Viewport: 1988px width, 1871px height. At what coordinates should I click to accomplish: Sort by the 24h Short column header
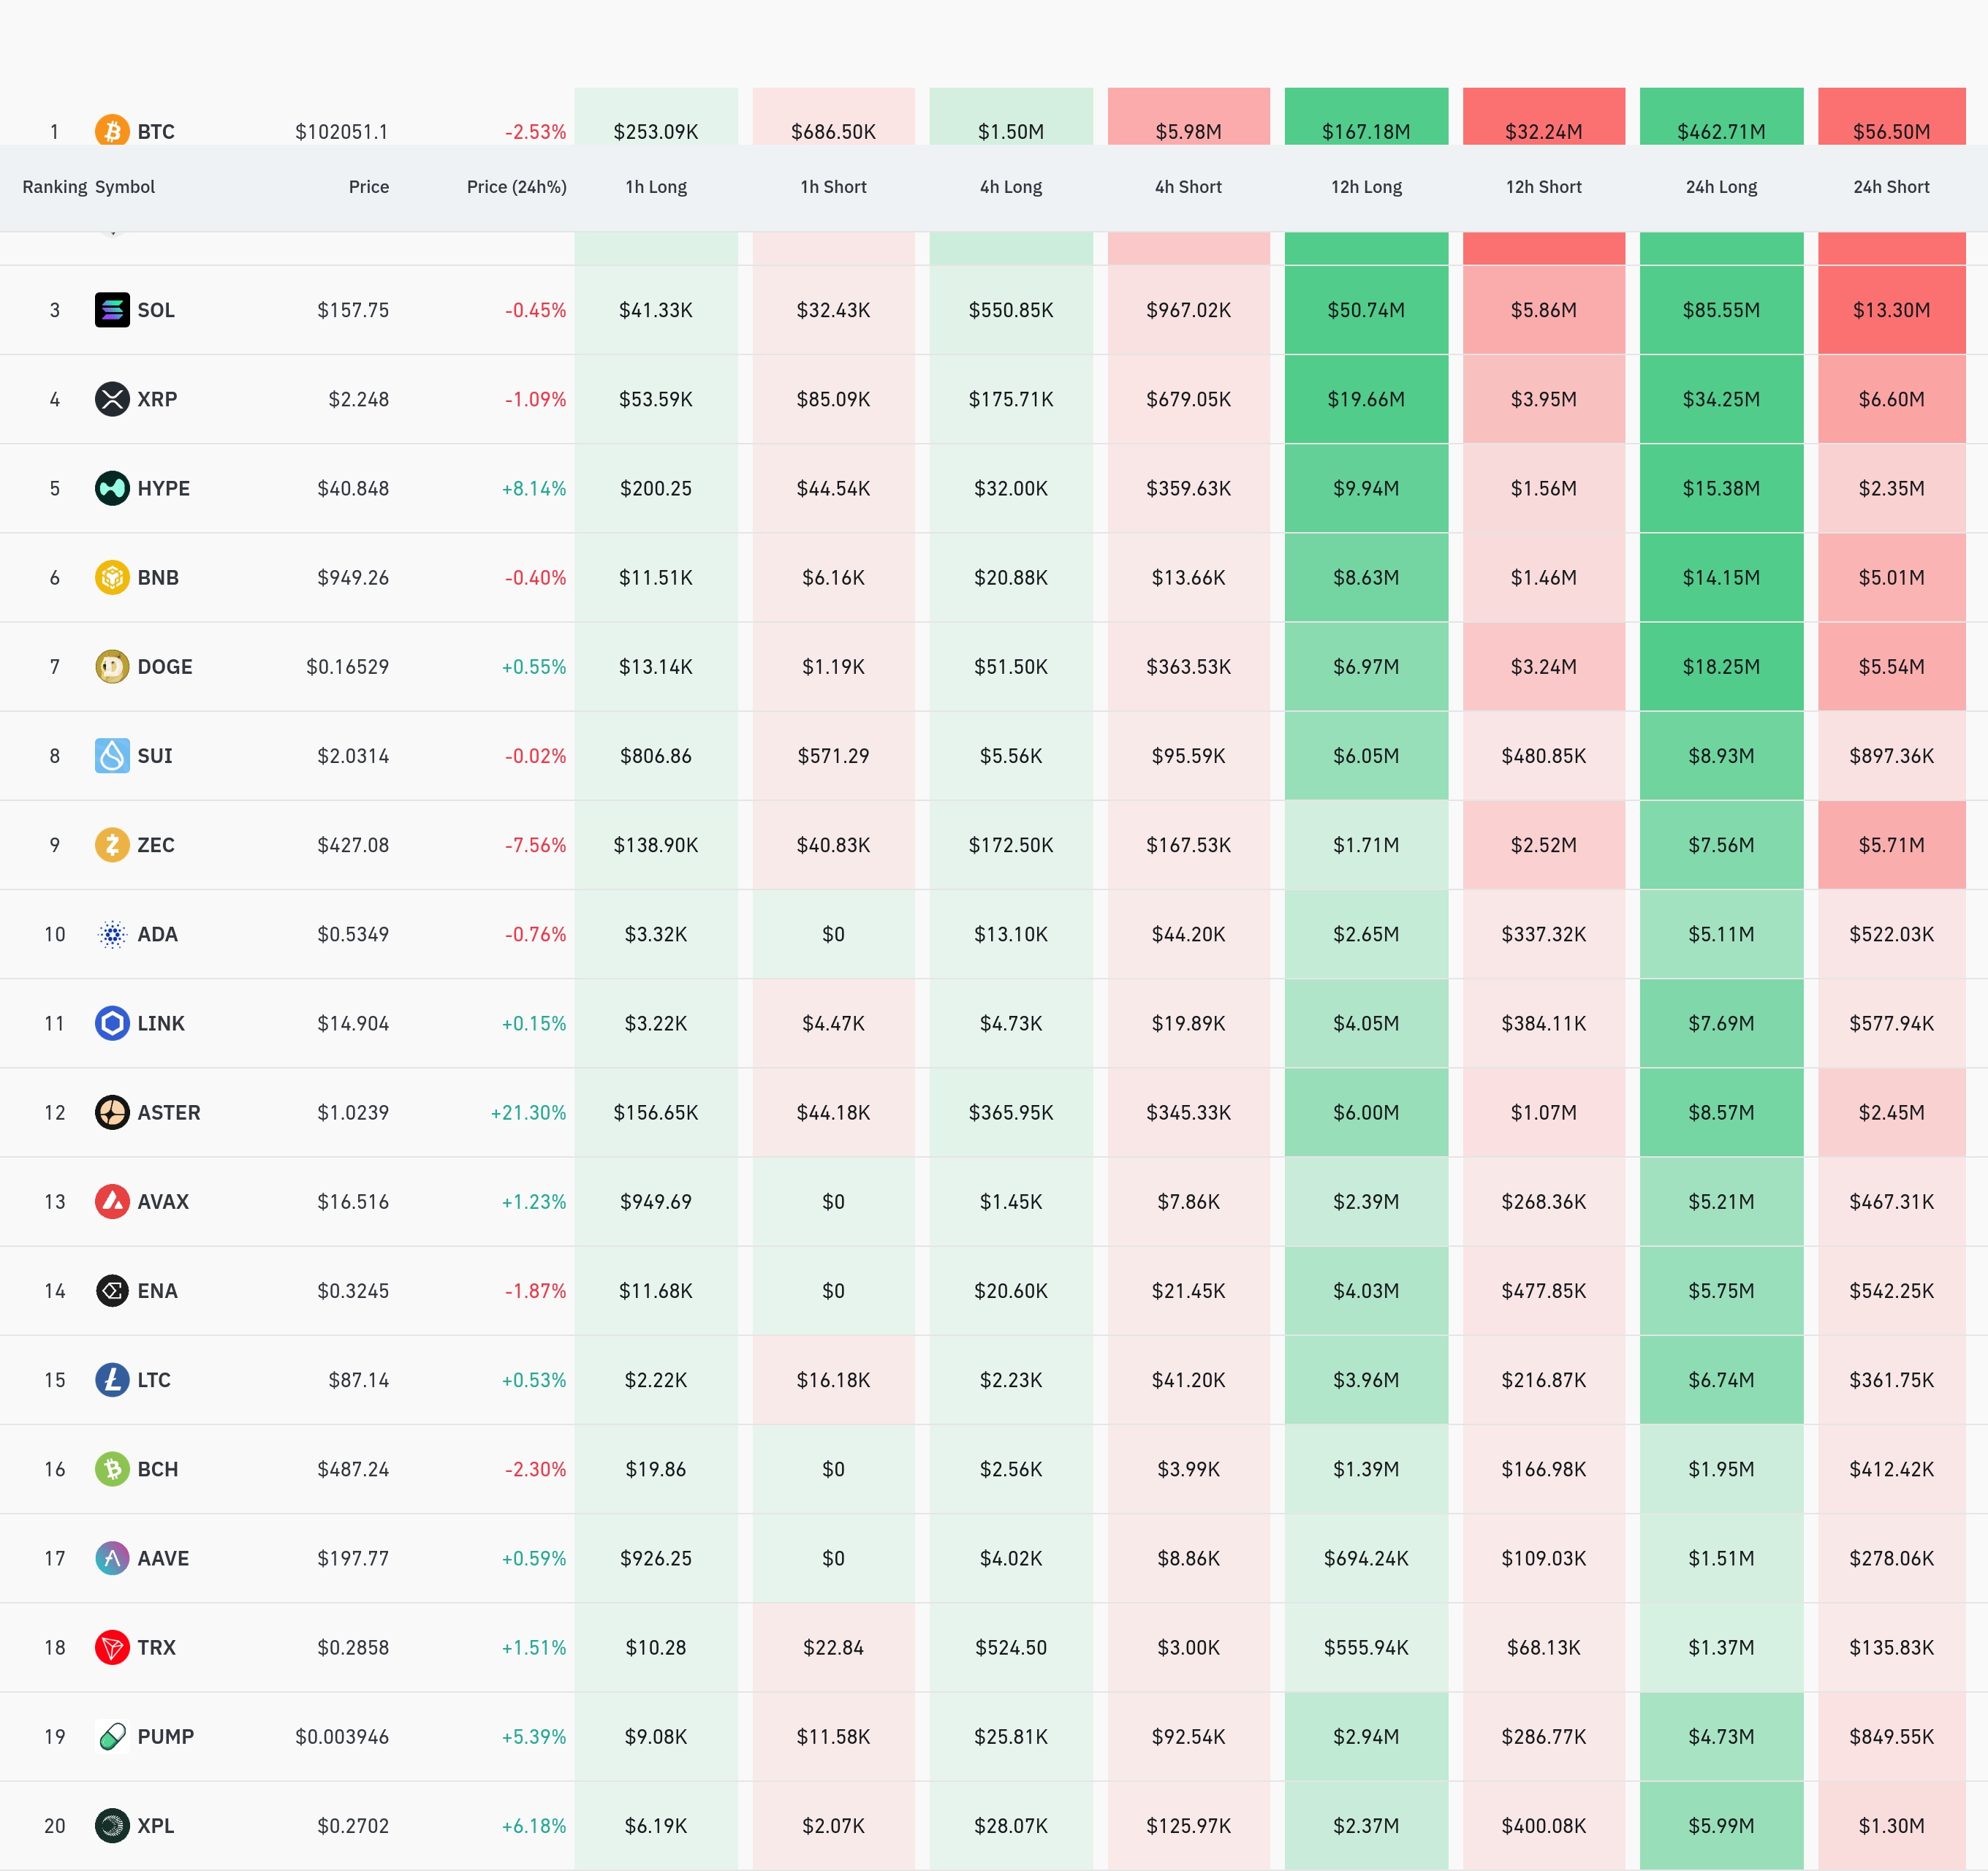(1890, 187)
